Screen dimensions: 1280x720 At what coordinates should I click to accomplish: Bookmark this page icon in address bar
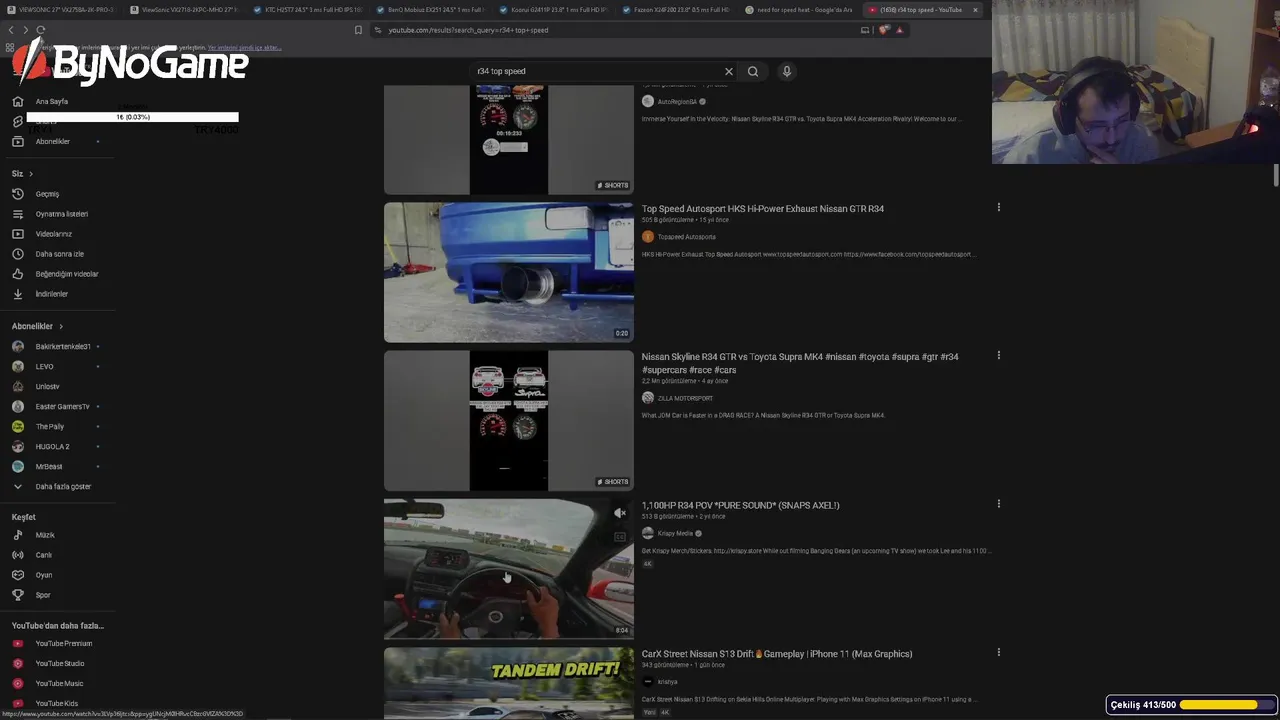pyautogui.click(x=358, y=30)
